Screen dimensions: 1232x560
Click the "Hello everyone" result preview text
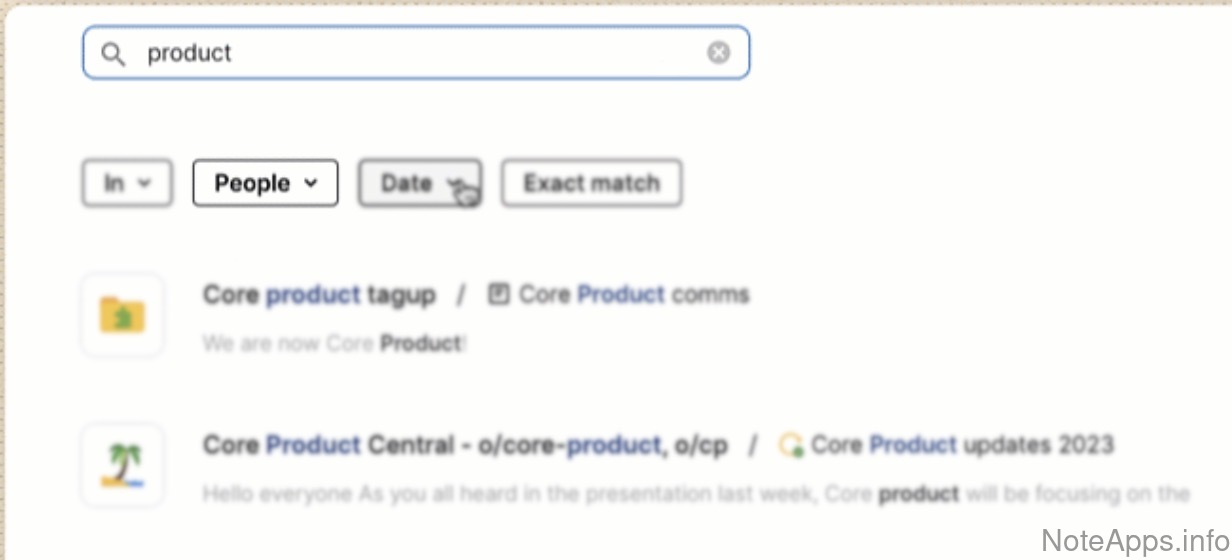click(x=695, y=494)
